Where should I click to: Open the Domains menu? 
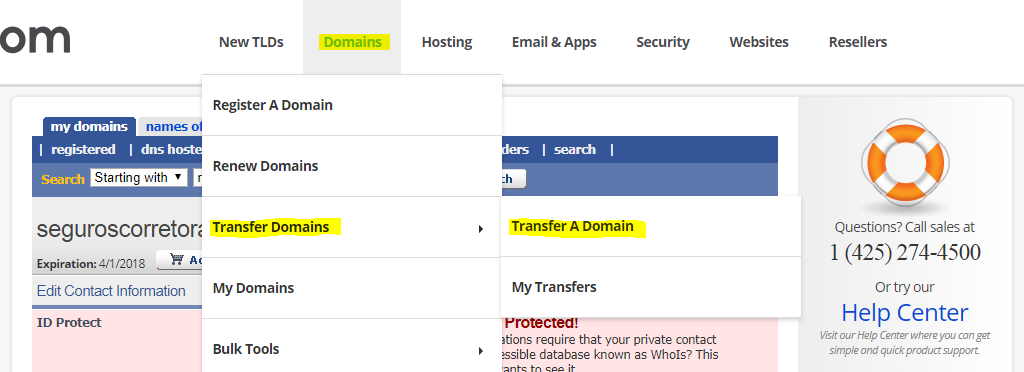coord(353,42)
